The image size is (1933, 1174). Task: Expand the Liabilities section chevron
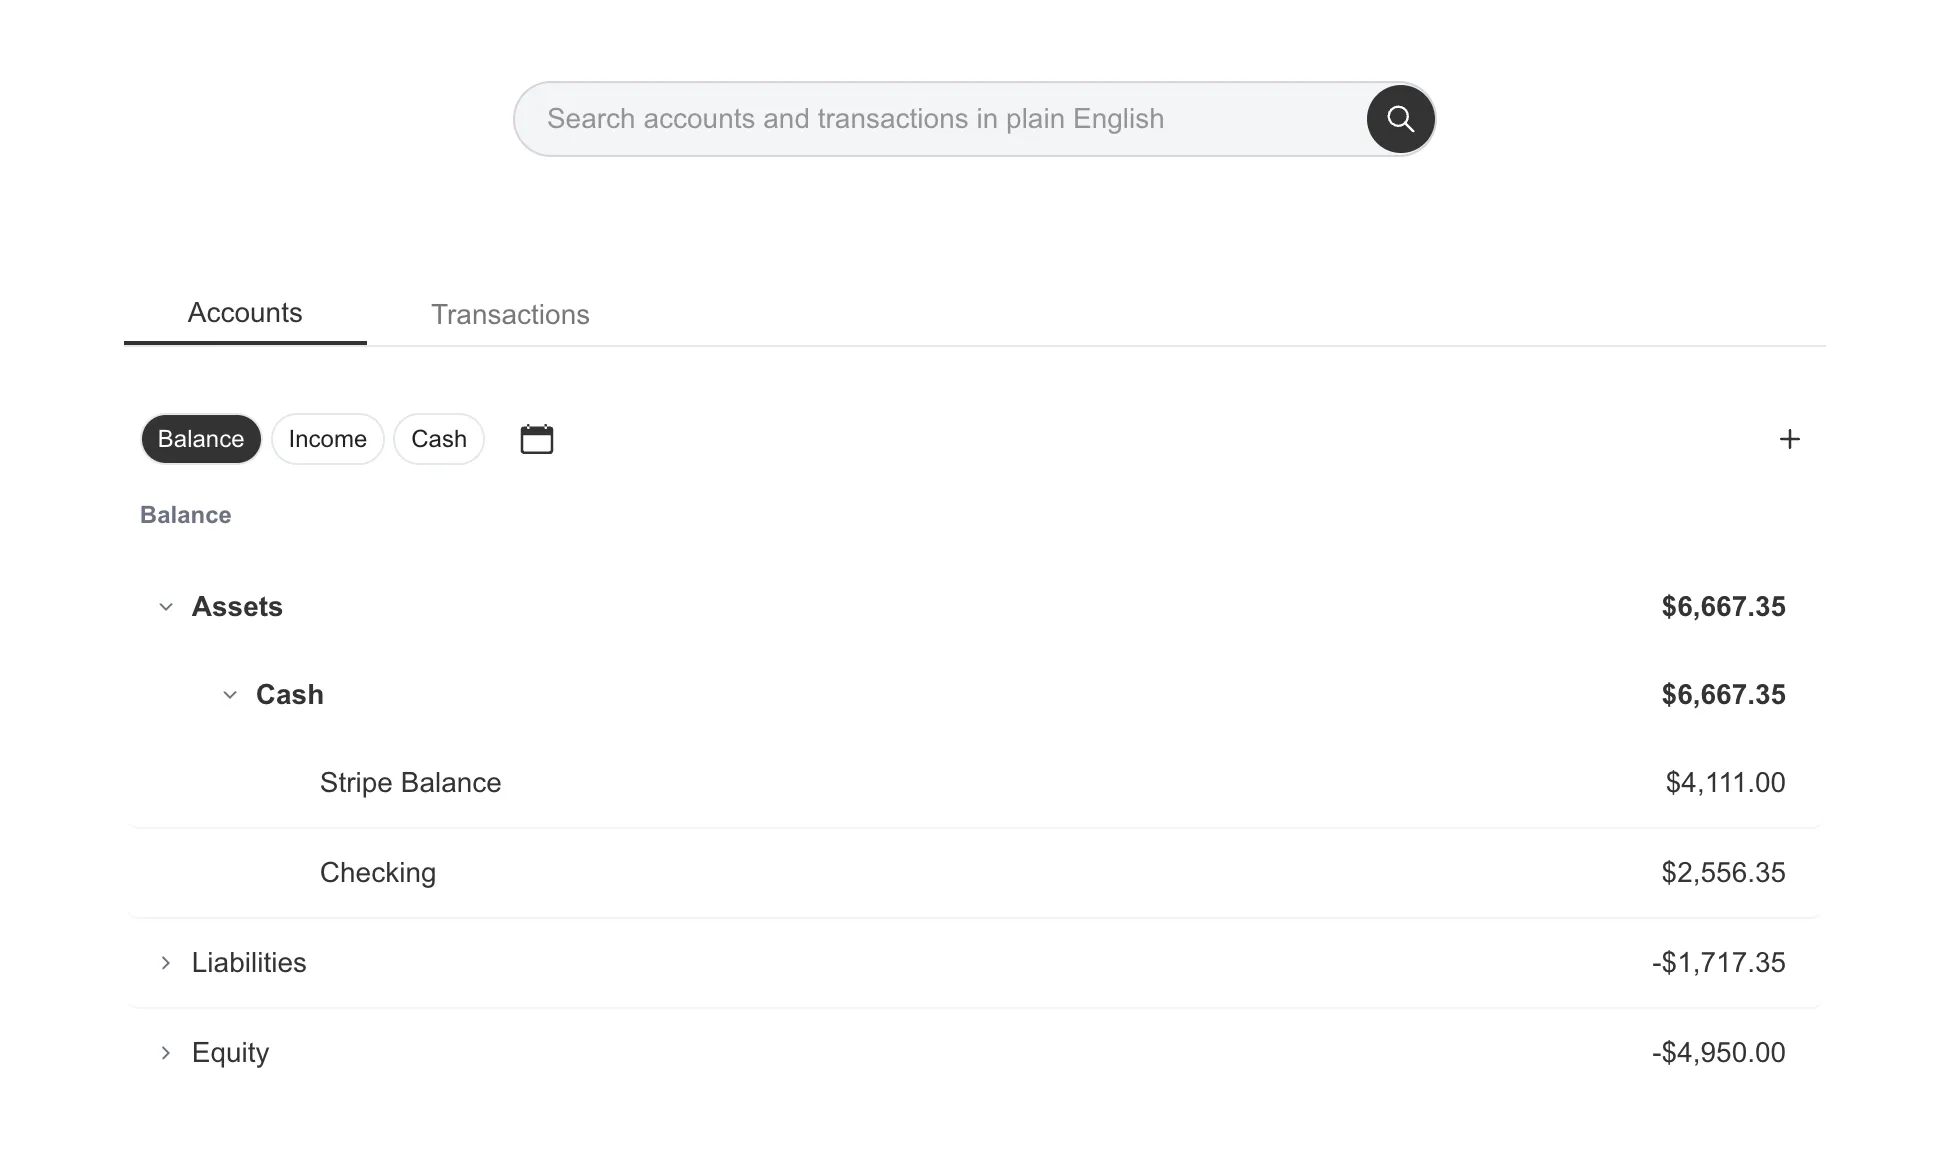pos(166,963)
